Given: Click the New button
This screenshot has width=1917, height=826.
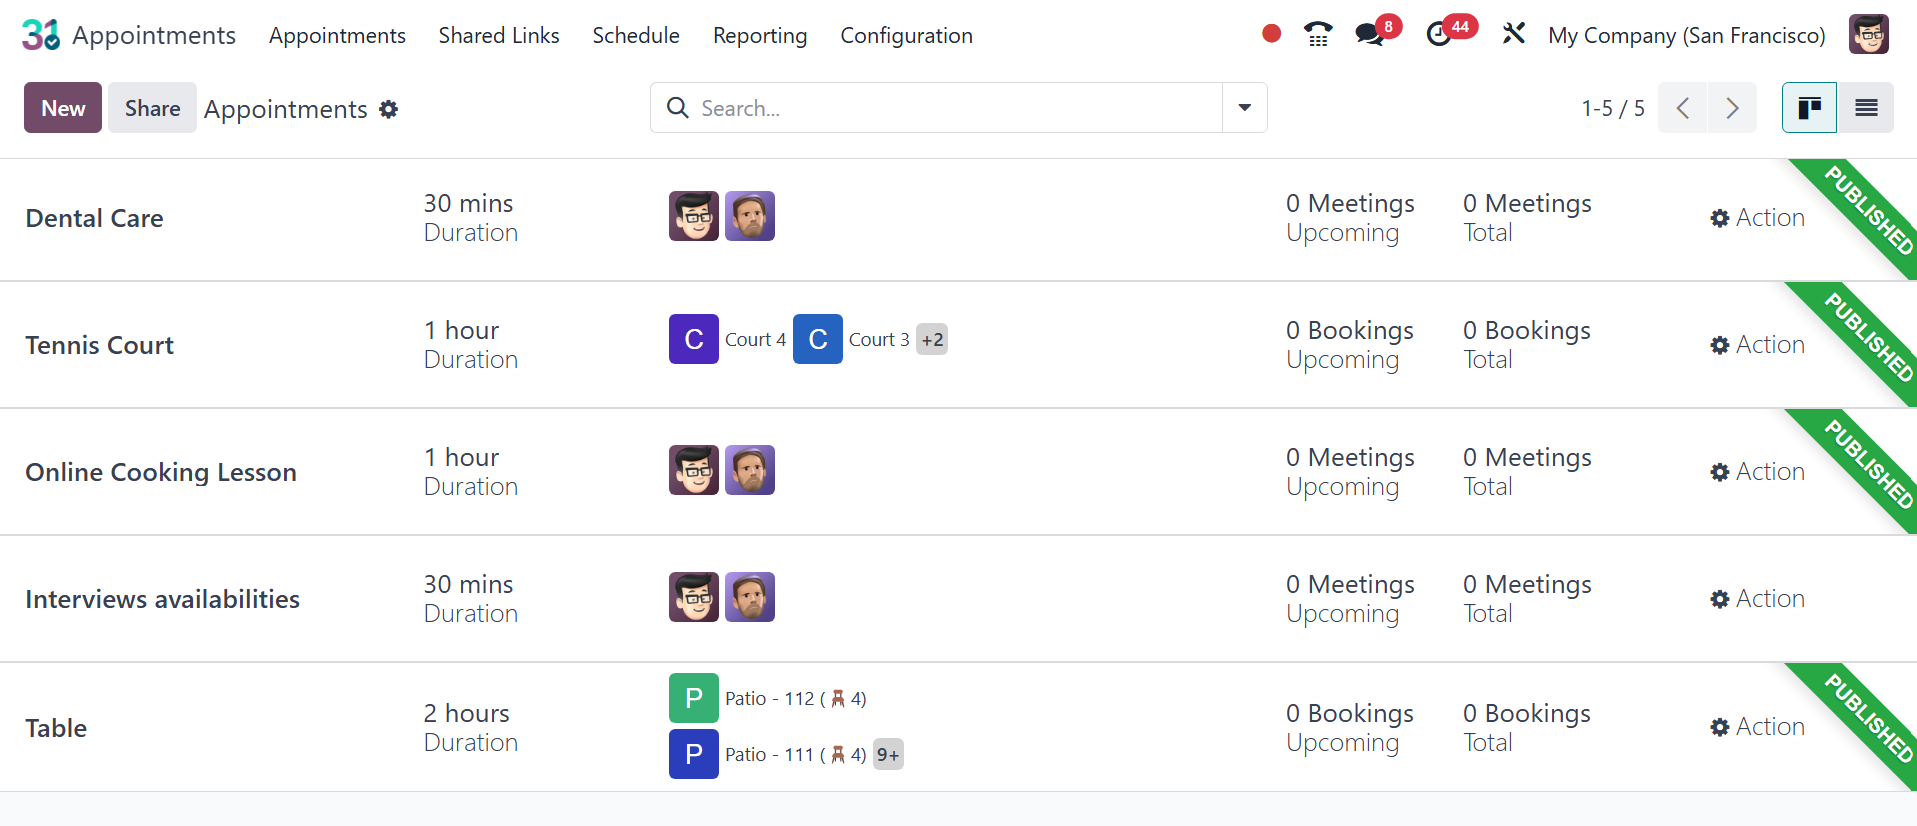Looking at the screenshot, I should tap(63, 108).
